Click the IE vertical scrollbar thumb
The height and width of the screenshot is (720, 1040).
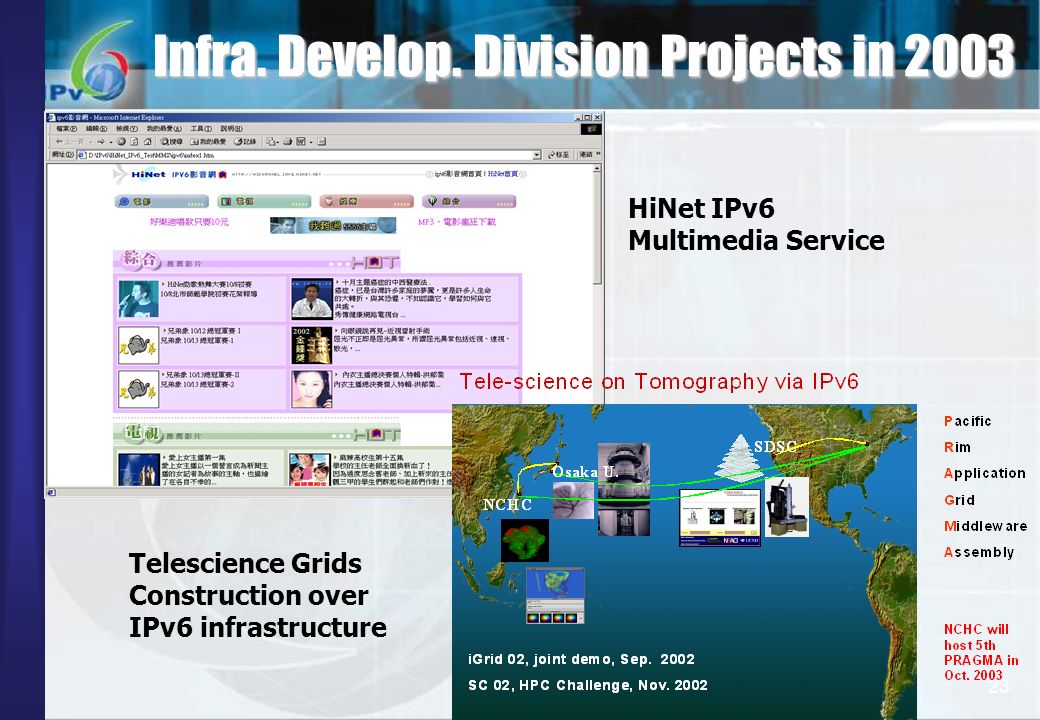(597, 229)
